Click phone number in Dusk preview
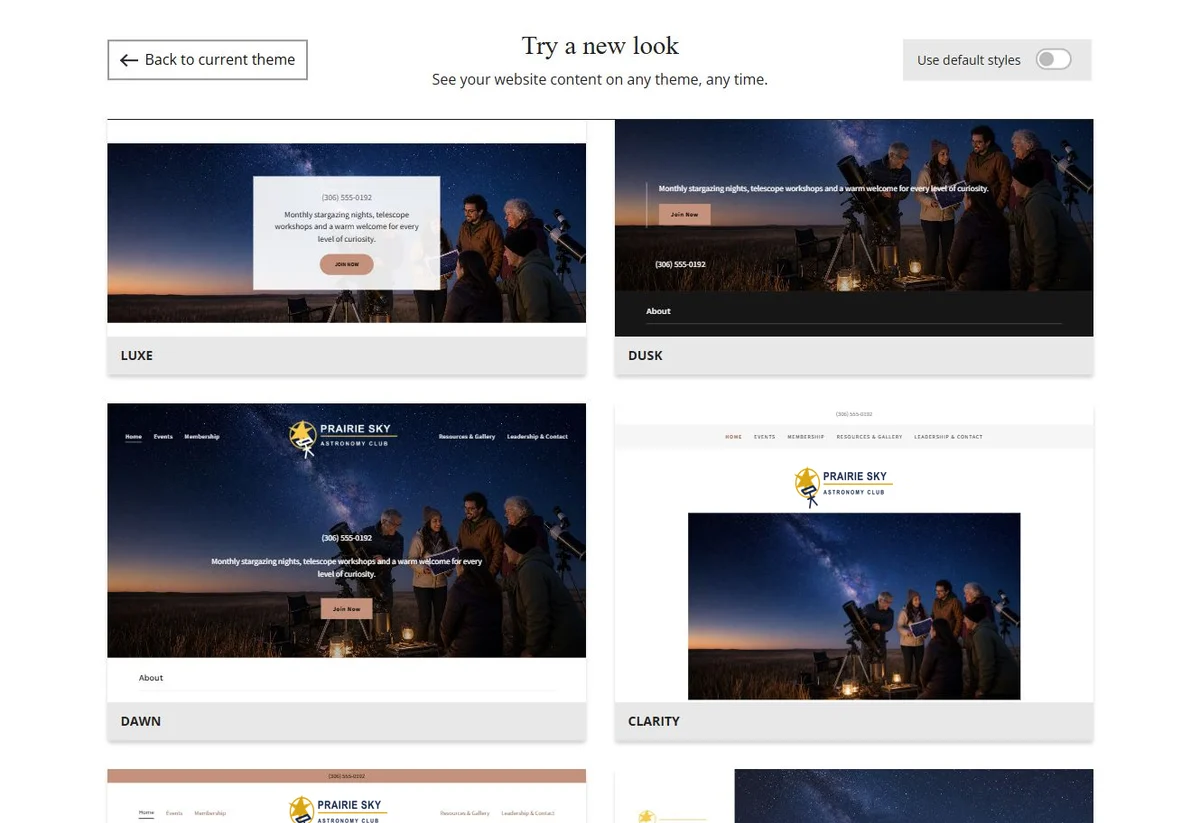1200x823 pixels. [x=680, y=264]
